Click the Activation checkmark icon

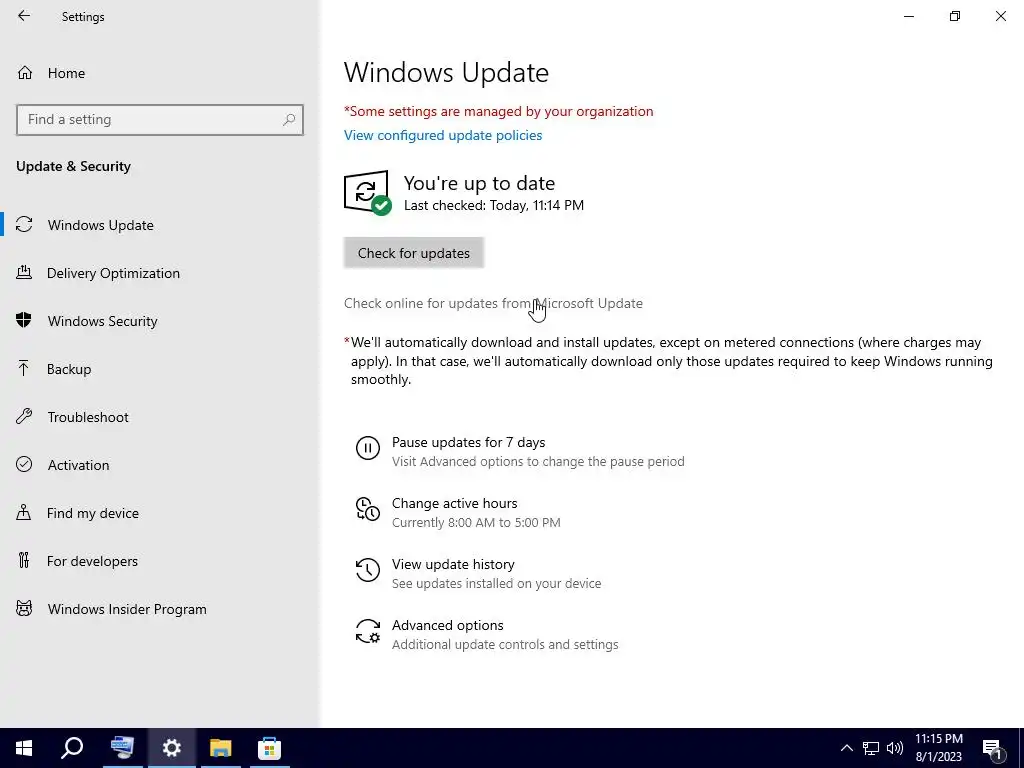24,464
